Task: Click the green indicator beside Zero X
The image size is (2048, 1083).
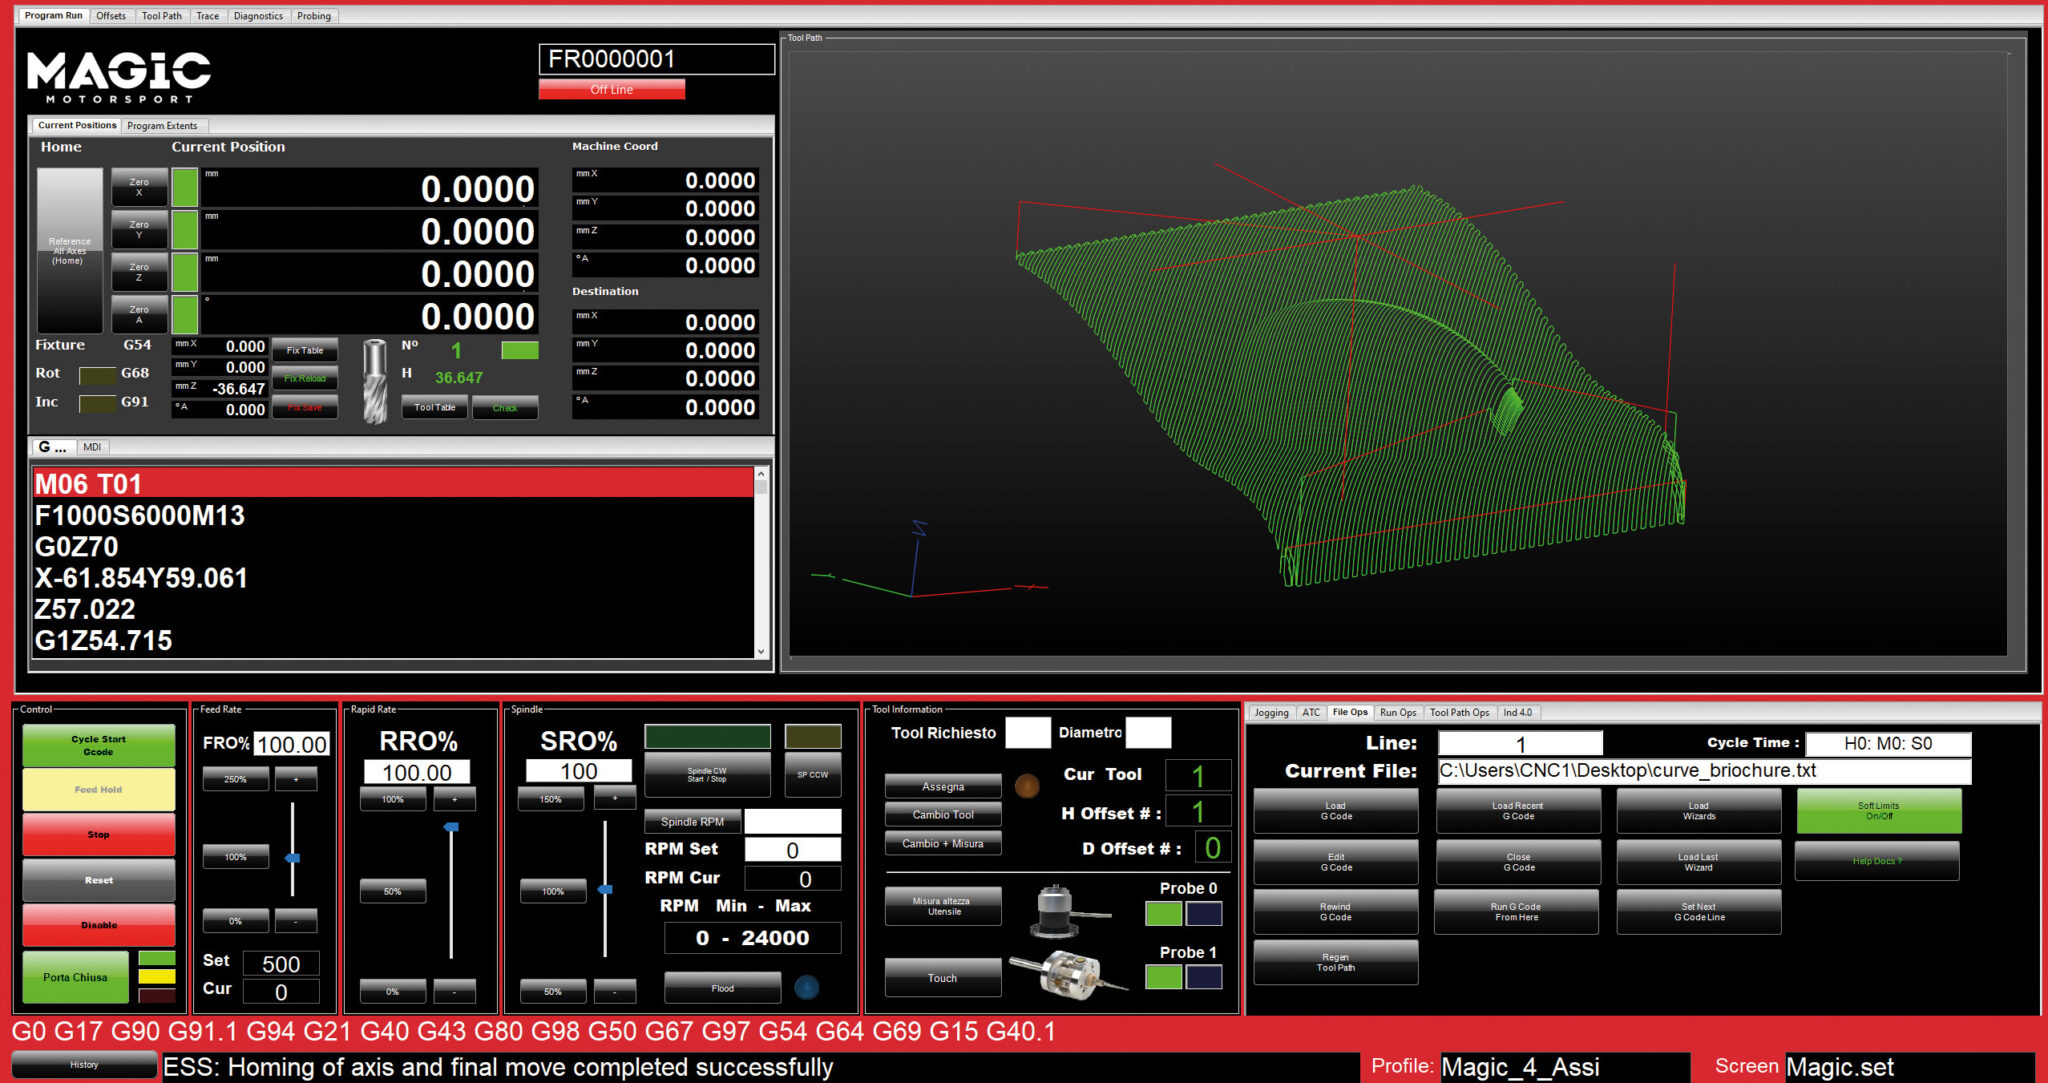Action: pyautogui.click(x=185, y=188)
